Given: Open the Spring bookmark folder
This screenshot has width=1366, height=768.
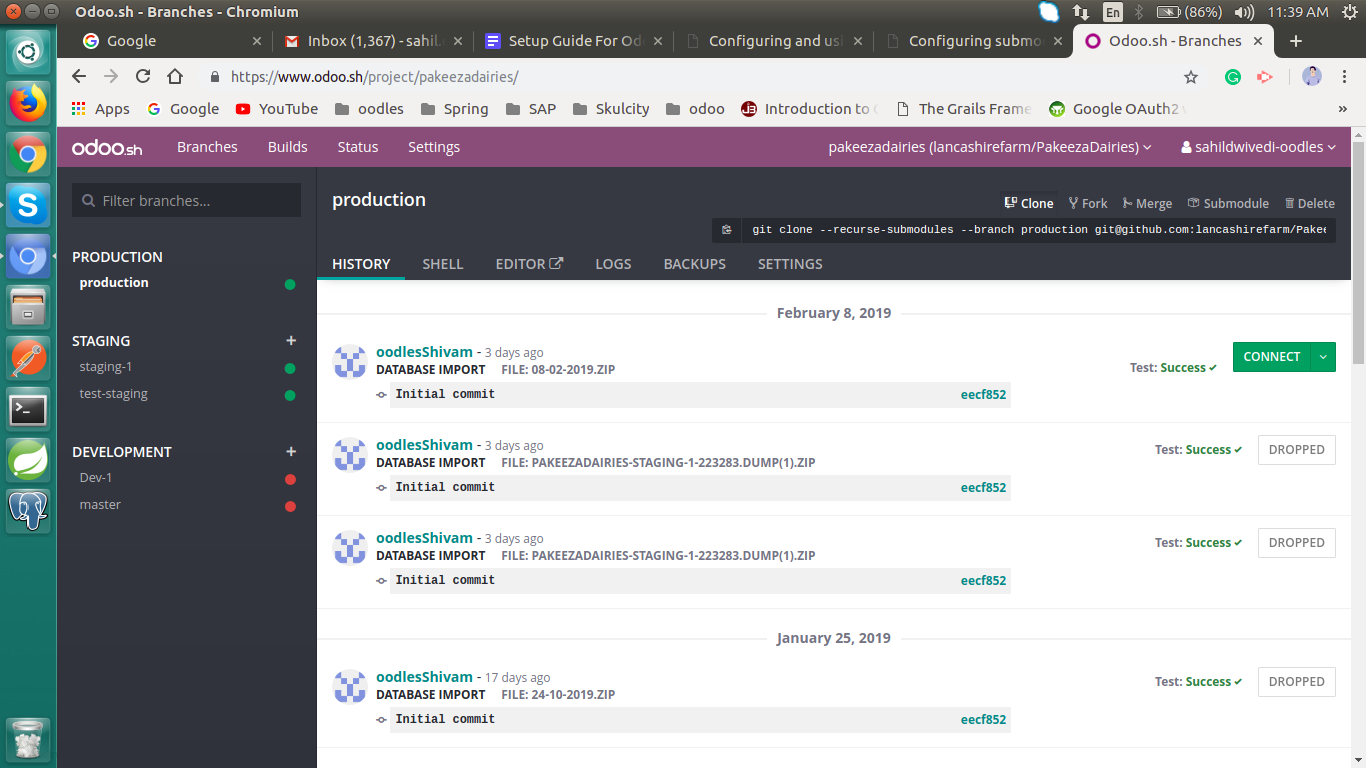Looking at the screenshot, I should coord(454,109).
